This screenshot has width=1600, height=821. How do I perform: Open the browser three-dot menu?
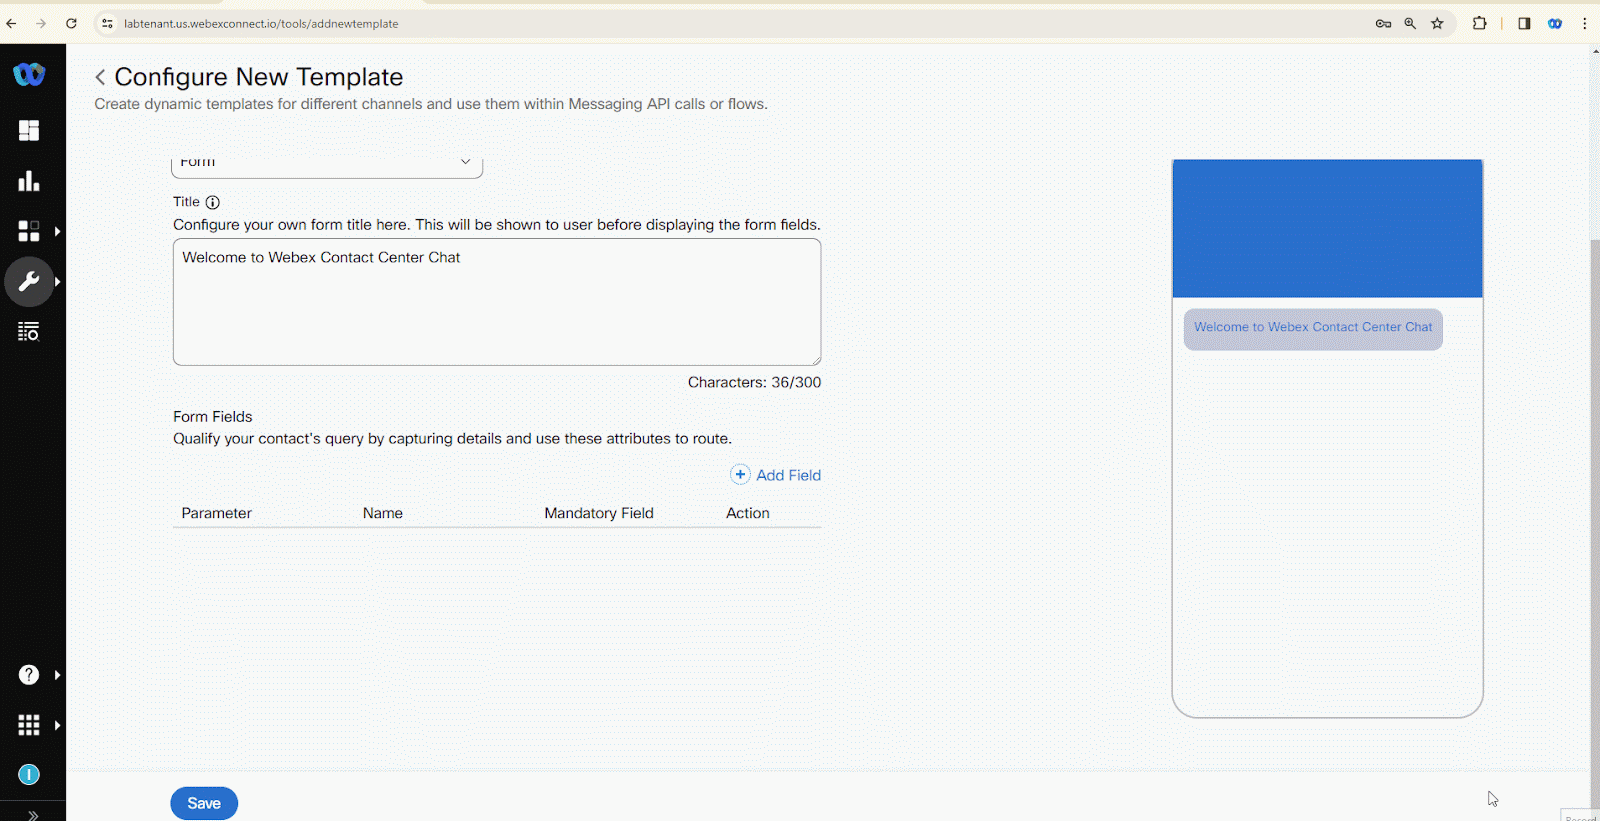(1585, 23)
